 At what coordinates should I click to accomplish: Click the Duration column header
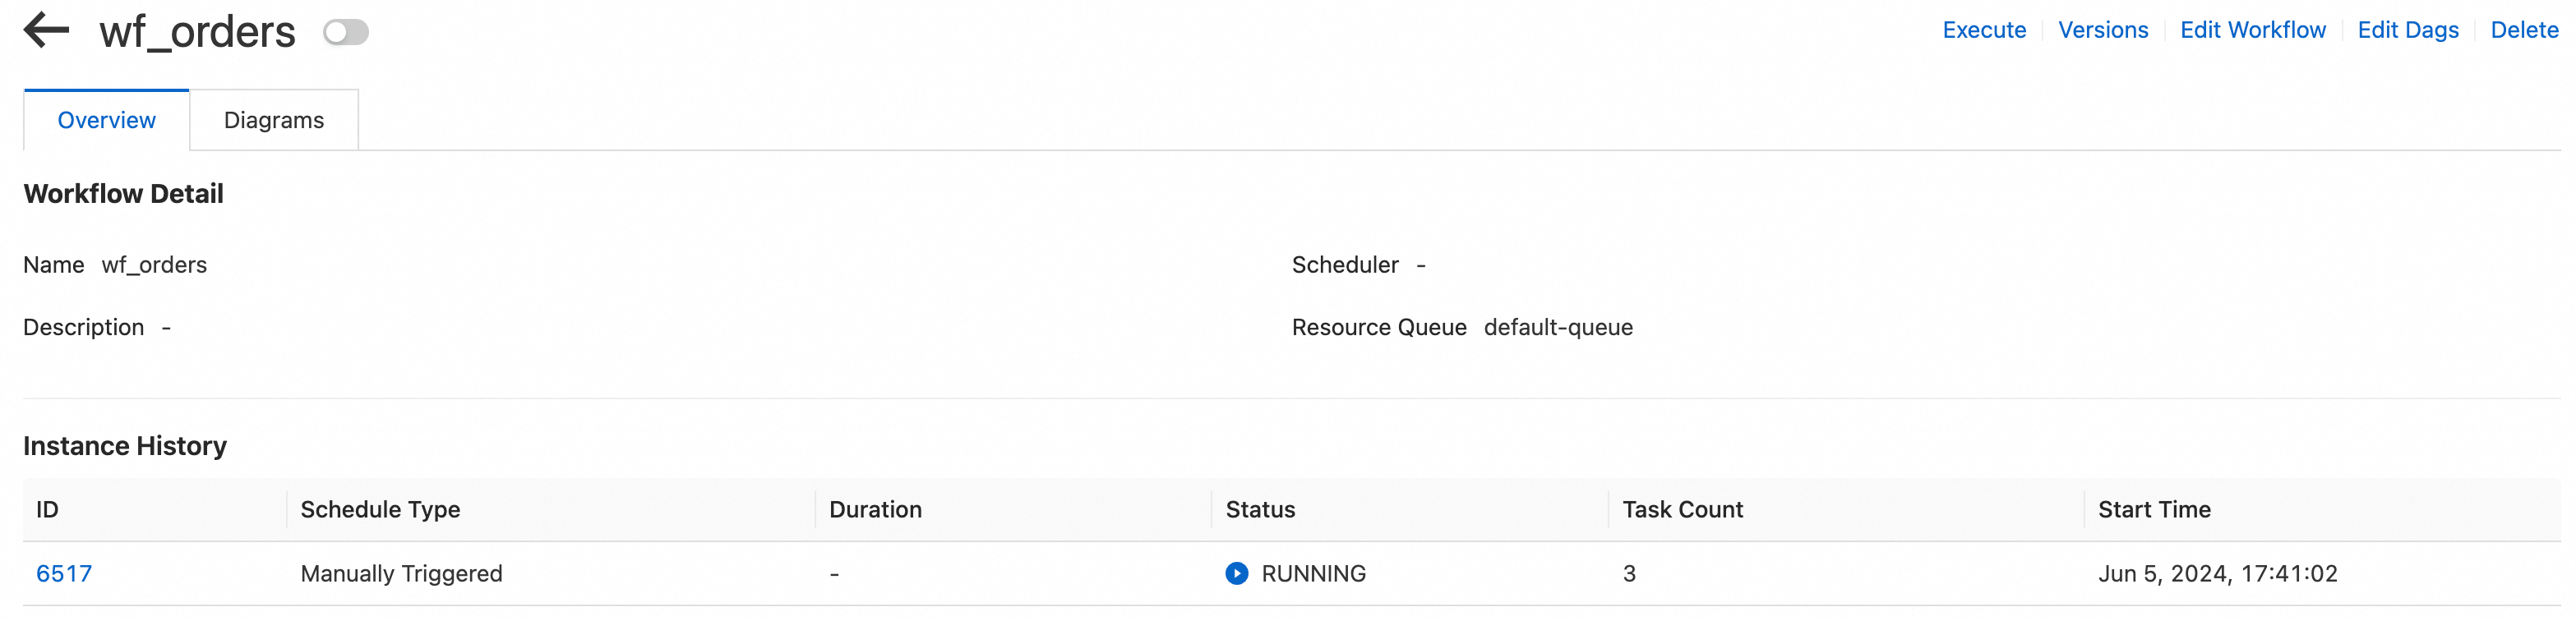pyautogui.click(x=875, y=509)
